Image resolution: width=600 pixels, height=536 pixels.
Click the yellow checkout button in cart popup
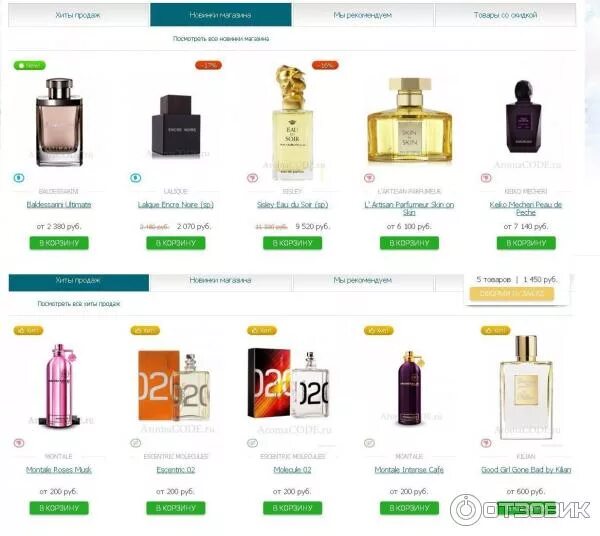coord(512,293)
